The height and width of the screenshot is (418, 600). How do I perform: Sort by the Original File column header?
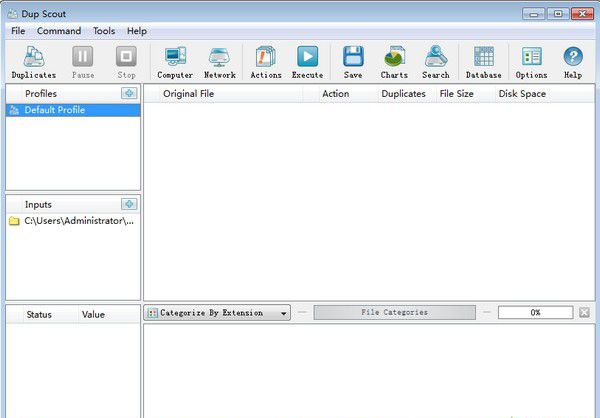click(189, 94)
